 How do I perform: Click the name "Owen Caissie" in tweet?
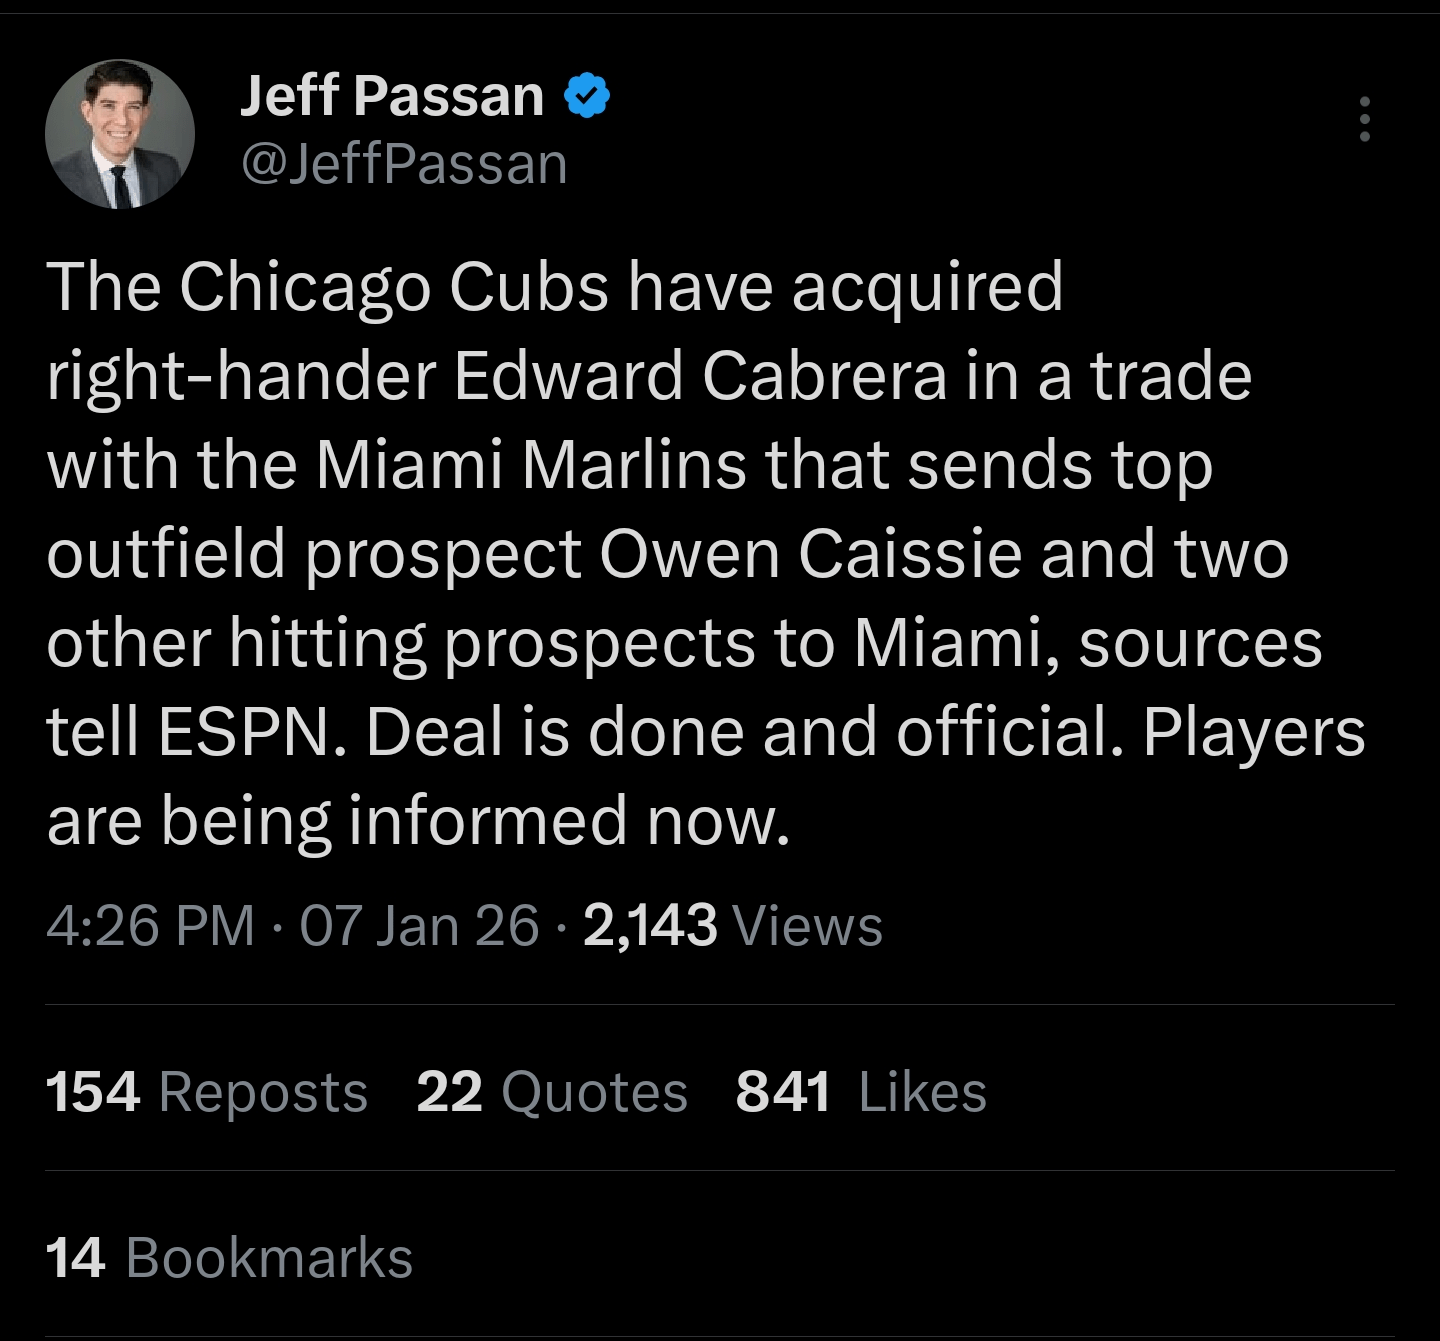(x=813, y=554)
